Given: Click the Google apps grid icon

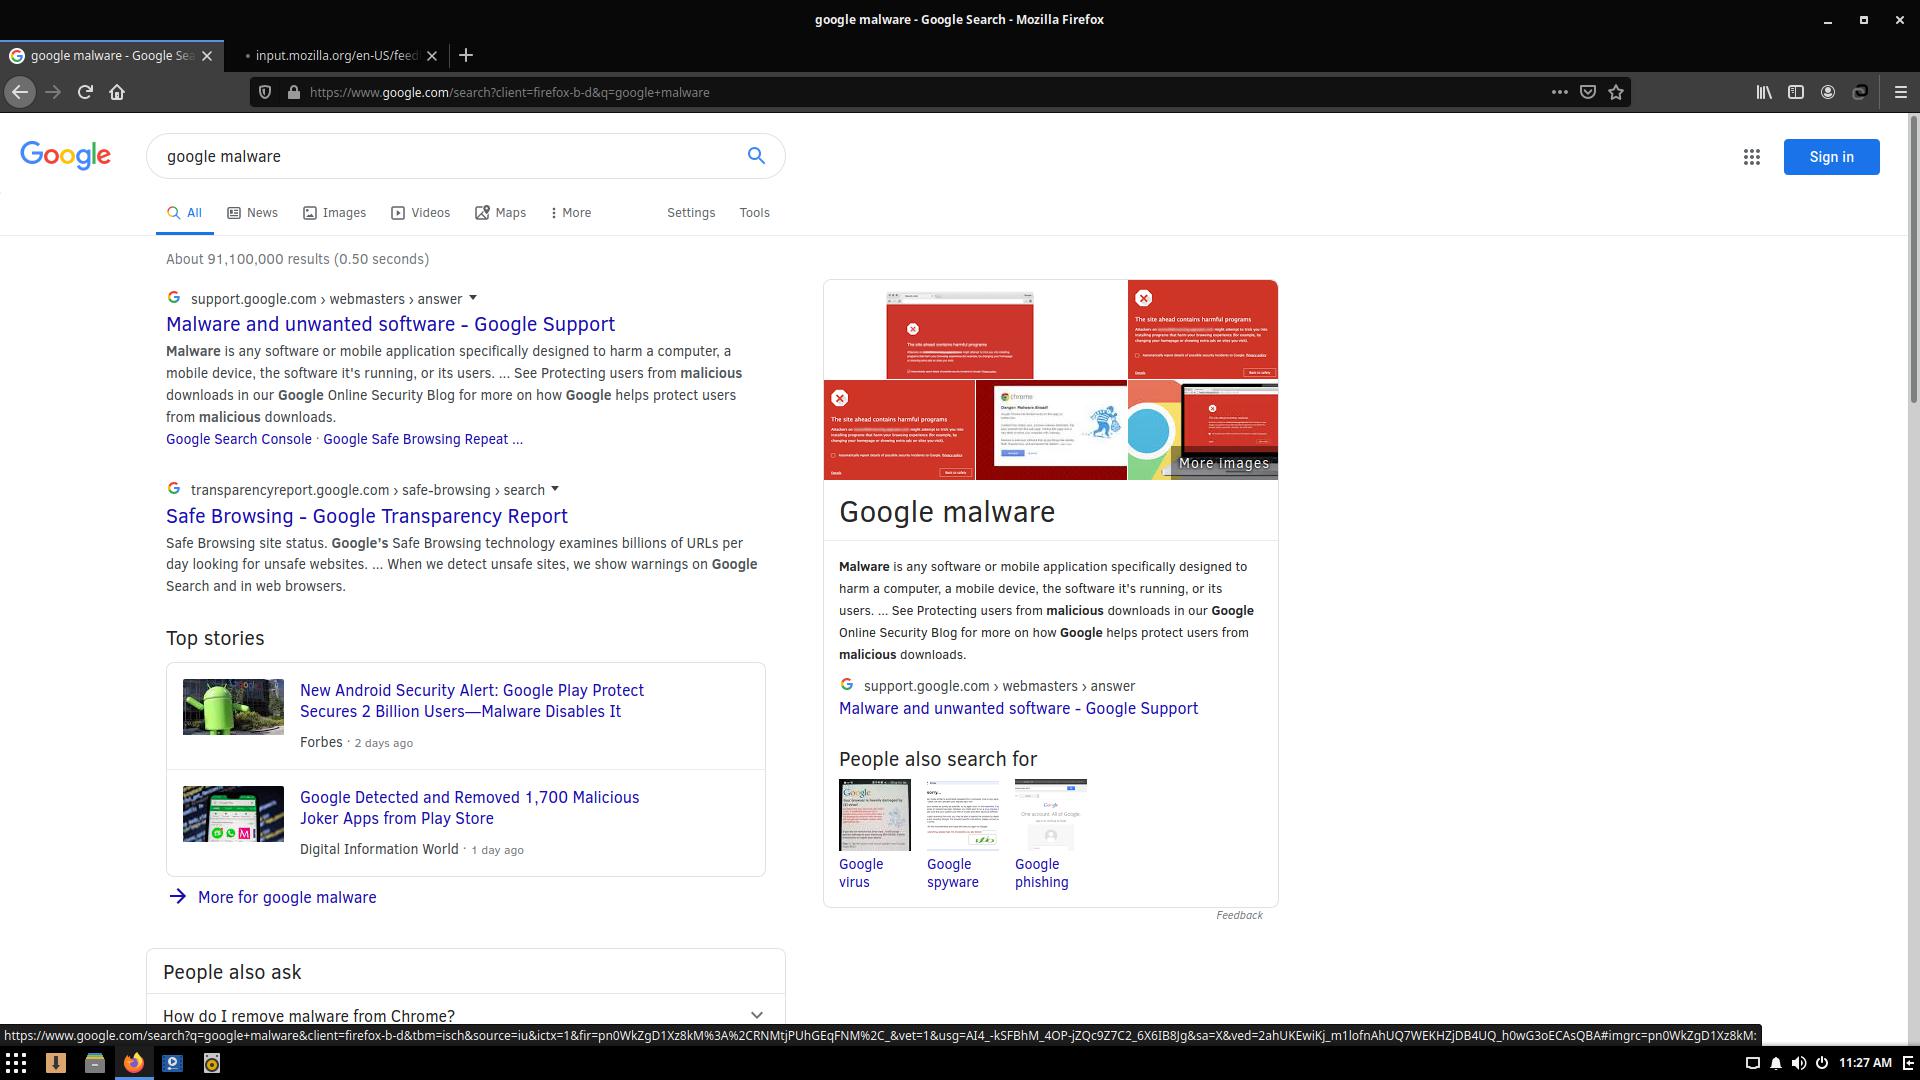Looking at the screenshot, I should click(x=1751, y=156).
